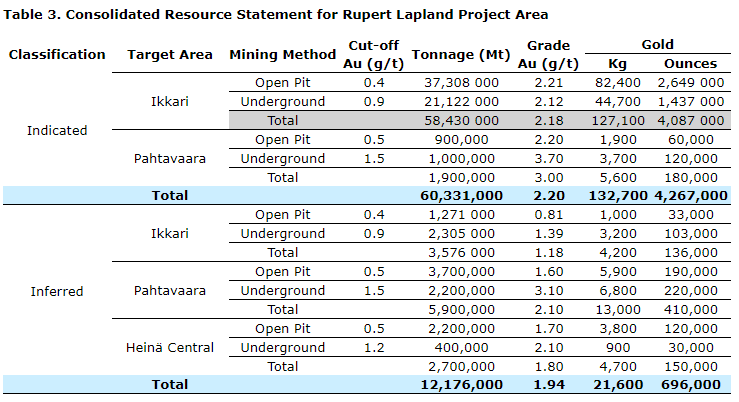Click ounces value 30,000
This screenshot has width=739, height=402.
tap(690, 348)
